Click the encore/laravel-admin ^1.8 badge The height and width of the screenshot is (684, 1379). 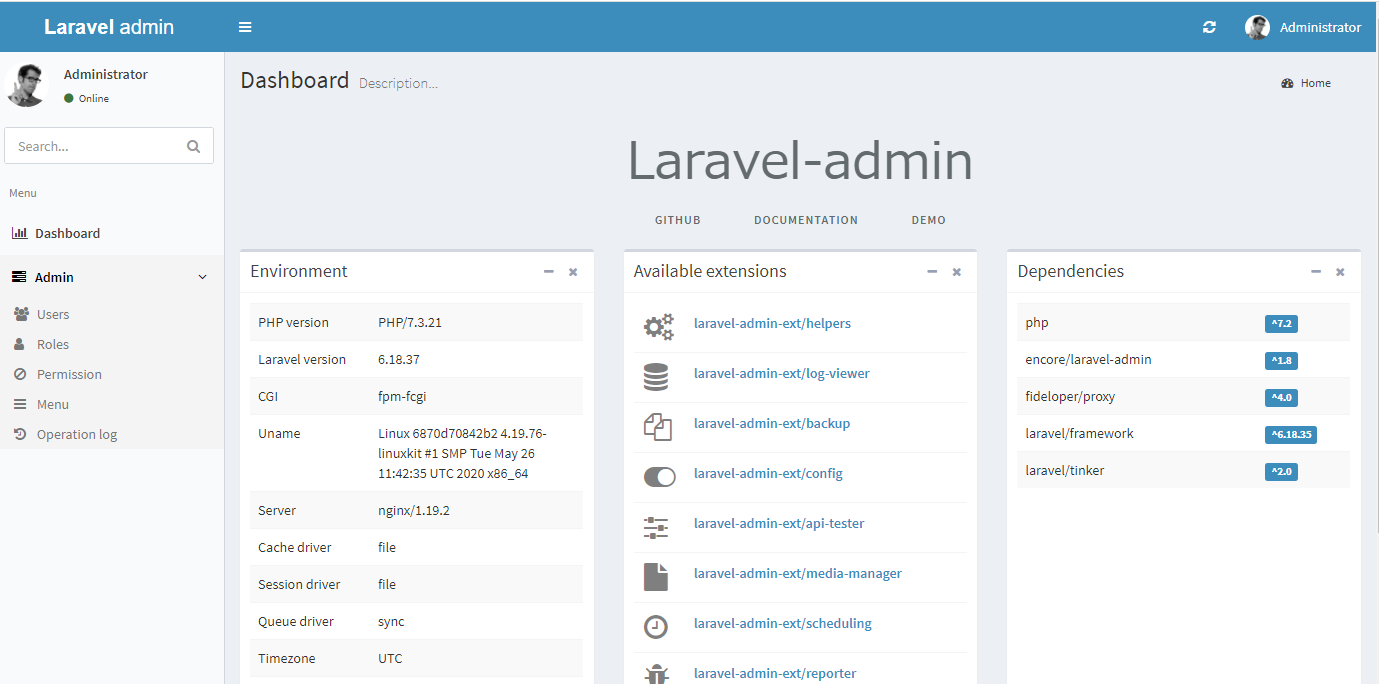click(1281, 361)
